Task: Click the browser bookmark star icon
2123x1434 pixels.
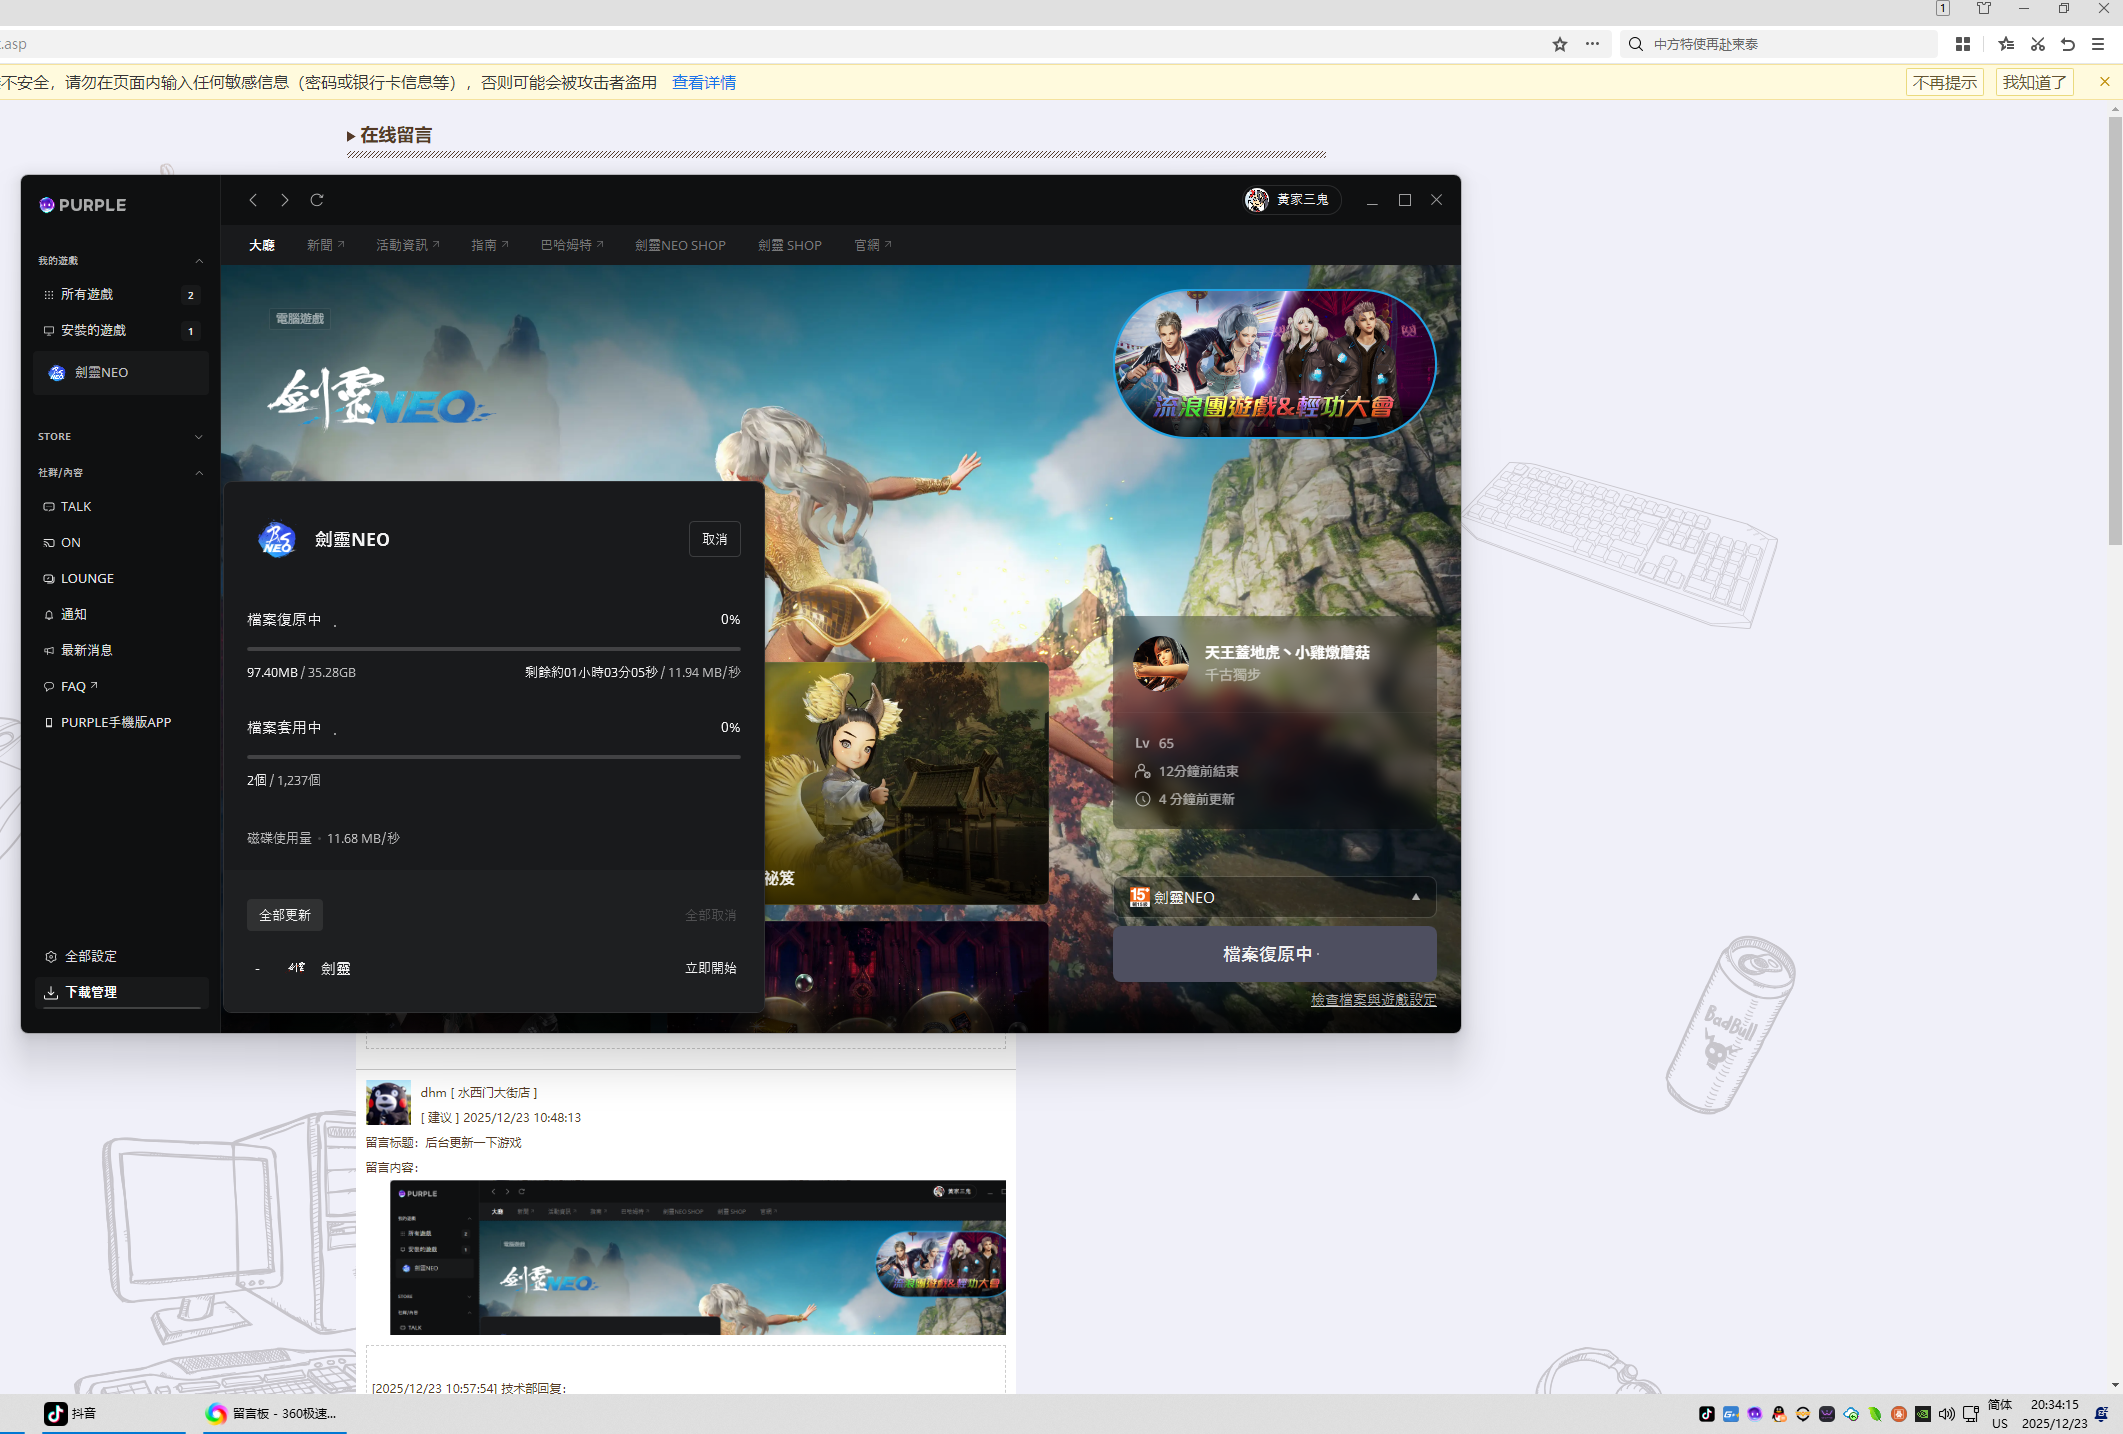Action: click(x=1559, y=44)
